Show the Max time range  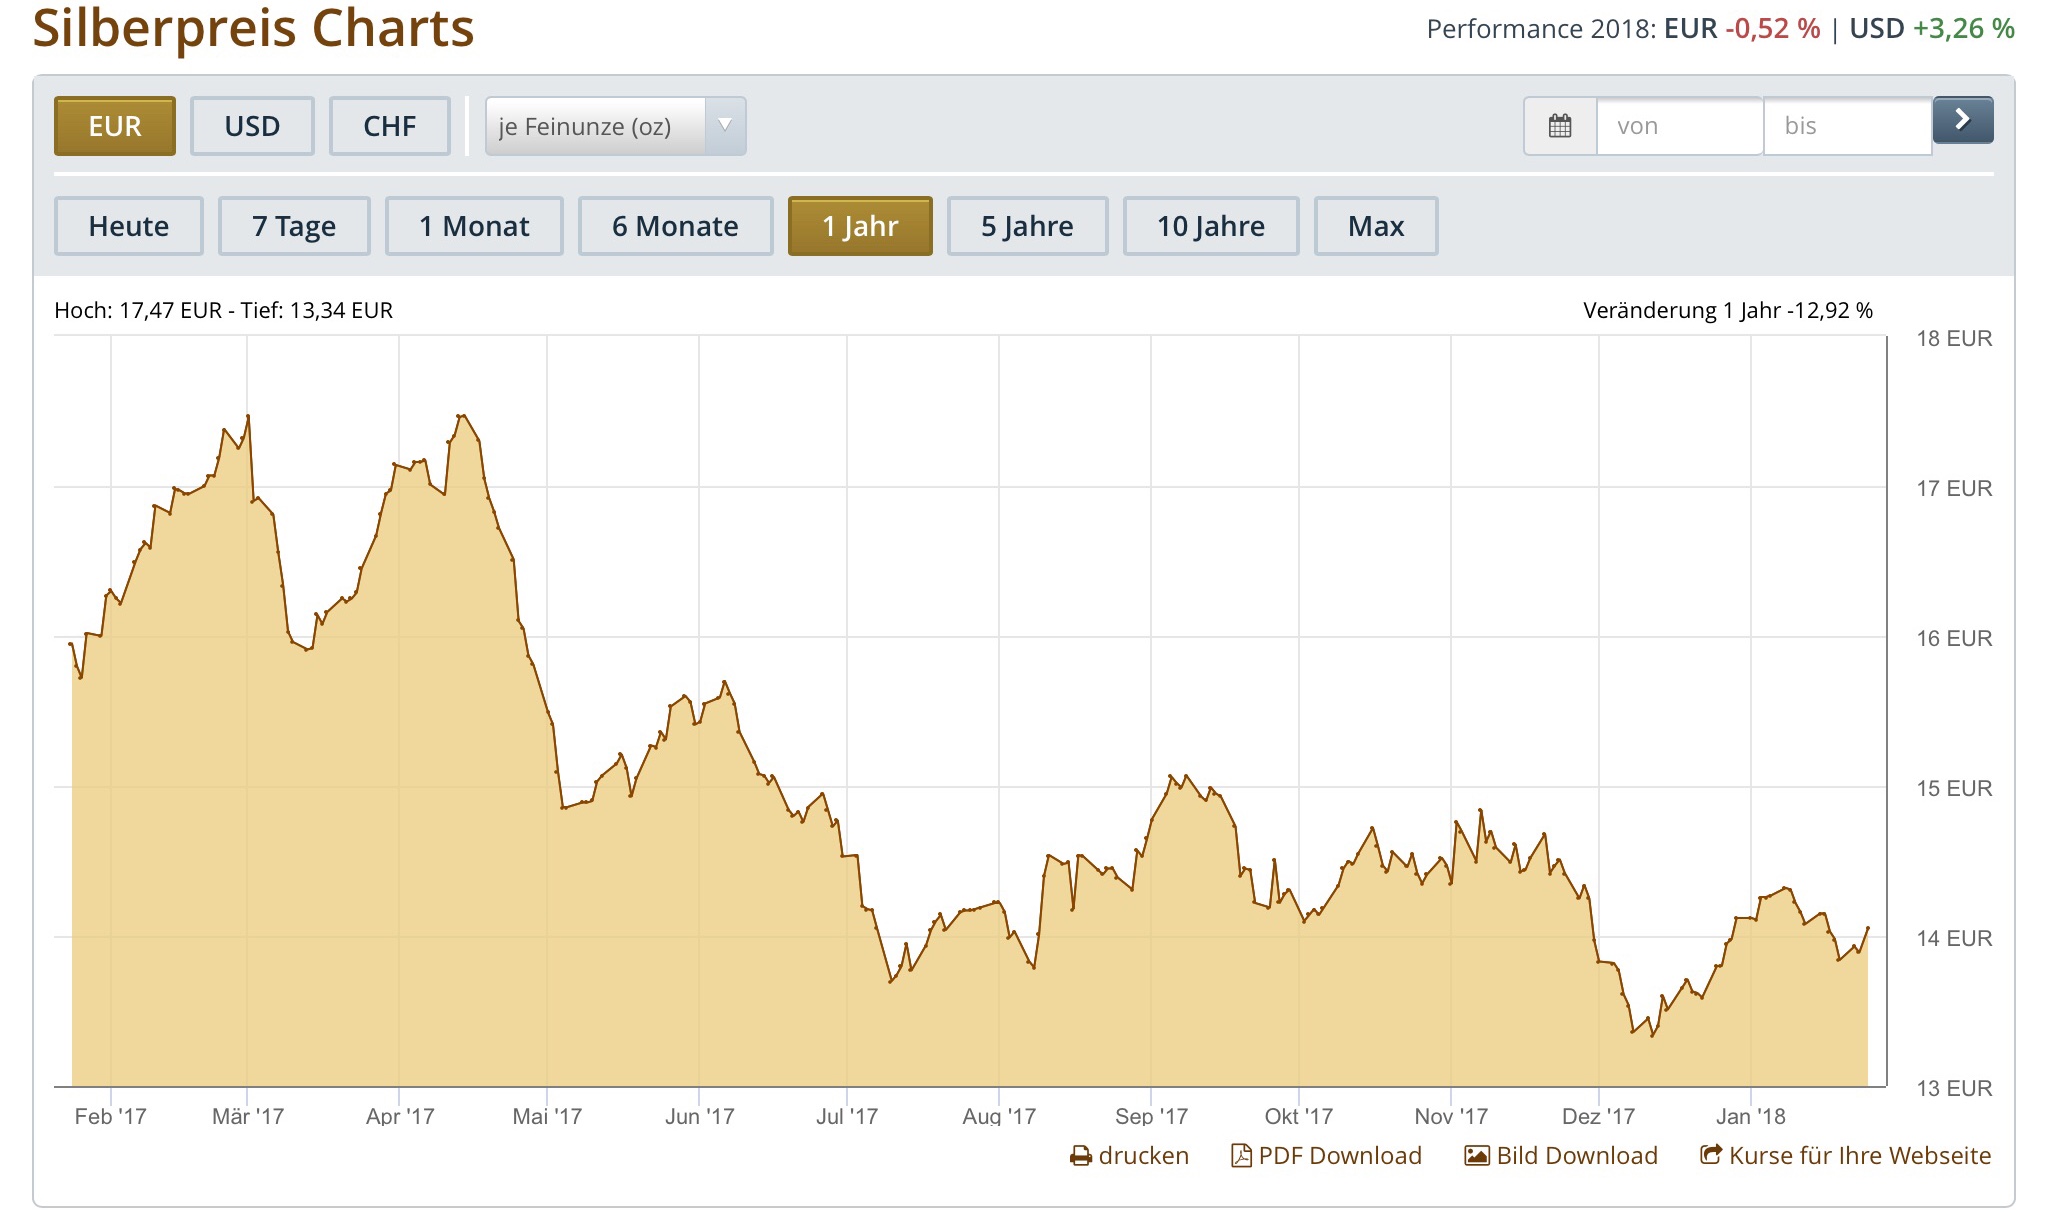(x=1375, y=226)
